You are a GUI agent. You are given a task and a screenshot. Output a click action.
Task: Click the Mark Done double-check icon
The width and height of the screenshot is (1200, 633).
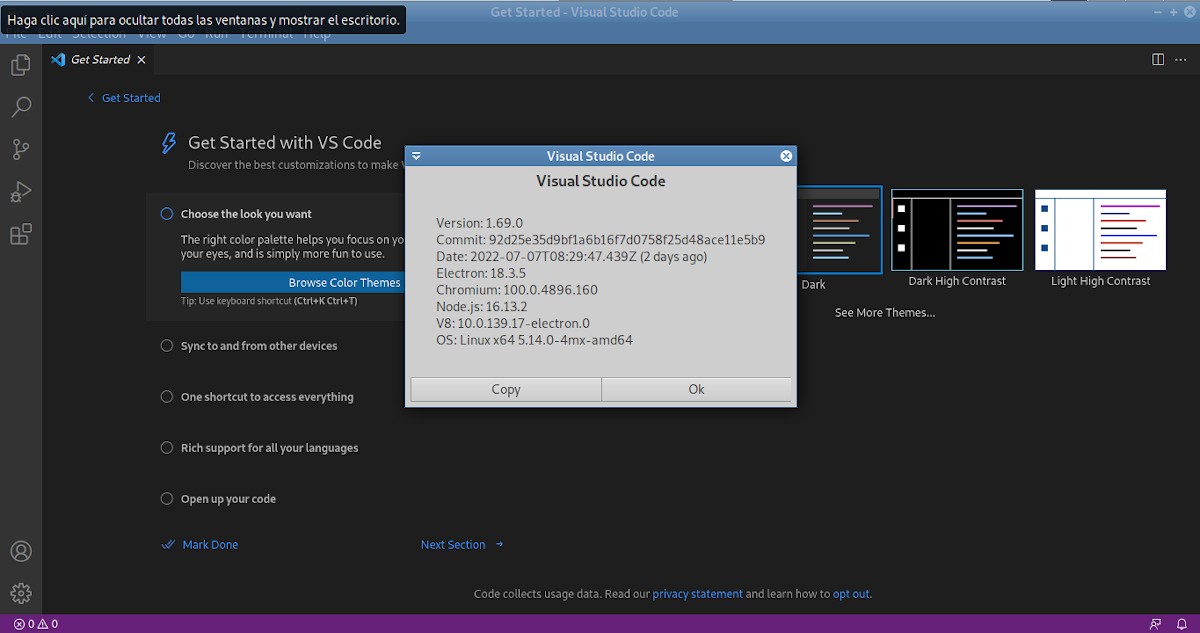coord(168,545)
